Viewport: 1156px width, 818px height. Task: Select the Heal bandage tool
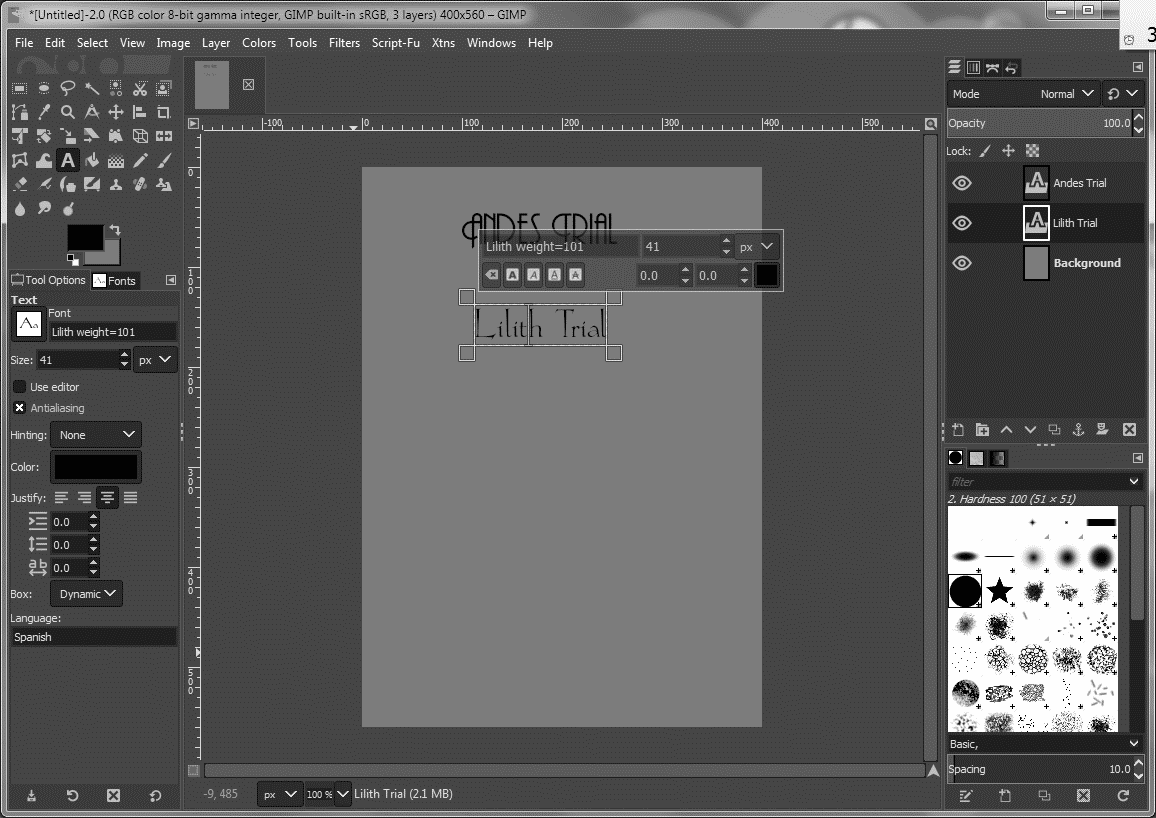pyautogui.click(x=140, y=184)
